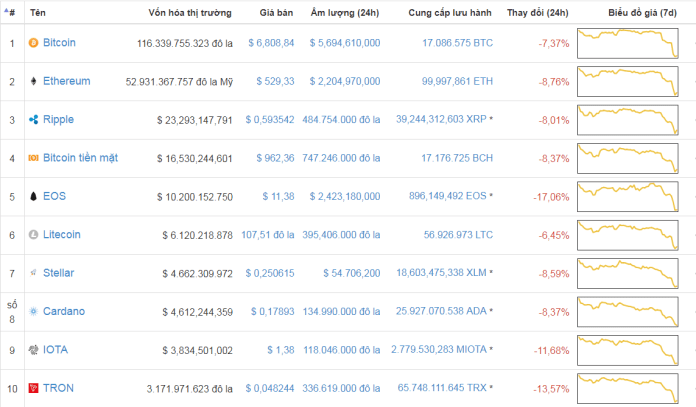Sort the table by Giá bán header
Image resolution: width=696 pixels, height=407 pixels.
276,13
